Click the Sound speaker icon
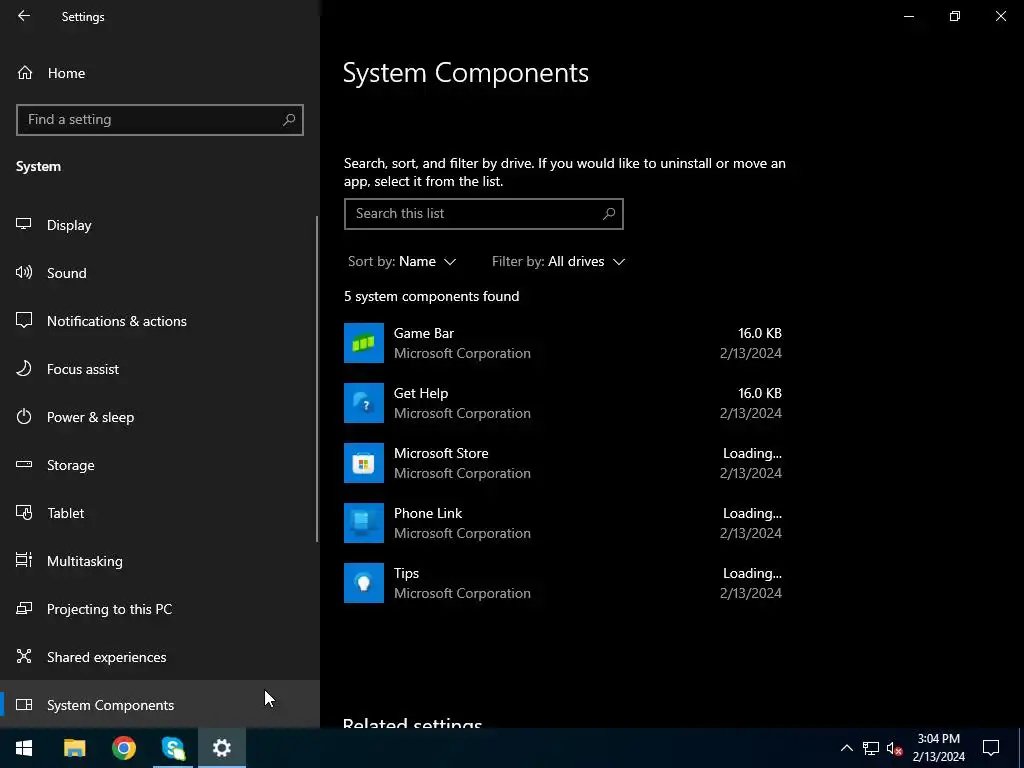This screenshot has width=1024, height=768. click(24, 272)
